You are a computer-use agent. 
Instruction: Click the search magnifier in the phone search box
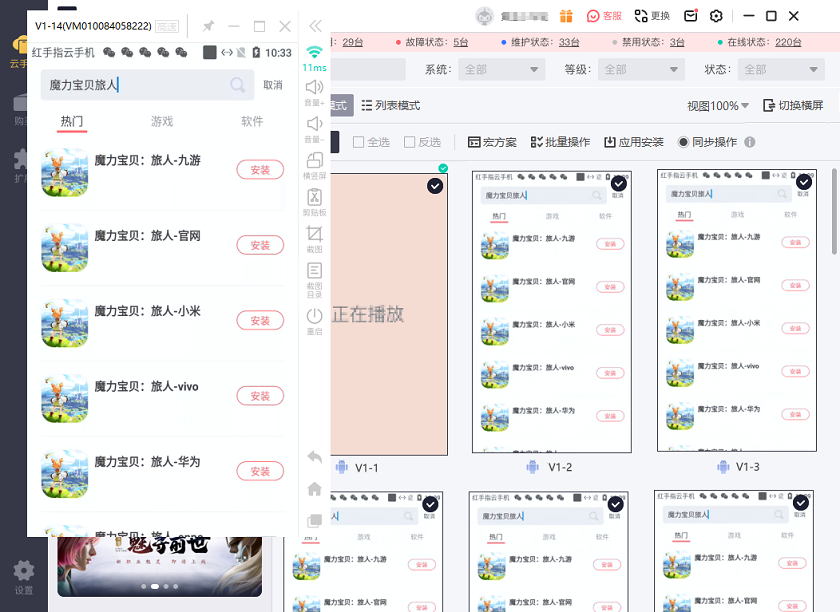(x=237, y=85)
